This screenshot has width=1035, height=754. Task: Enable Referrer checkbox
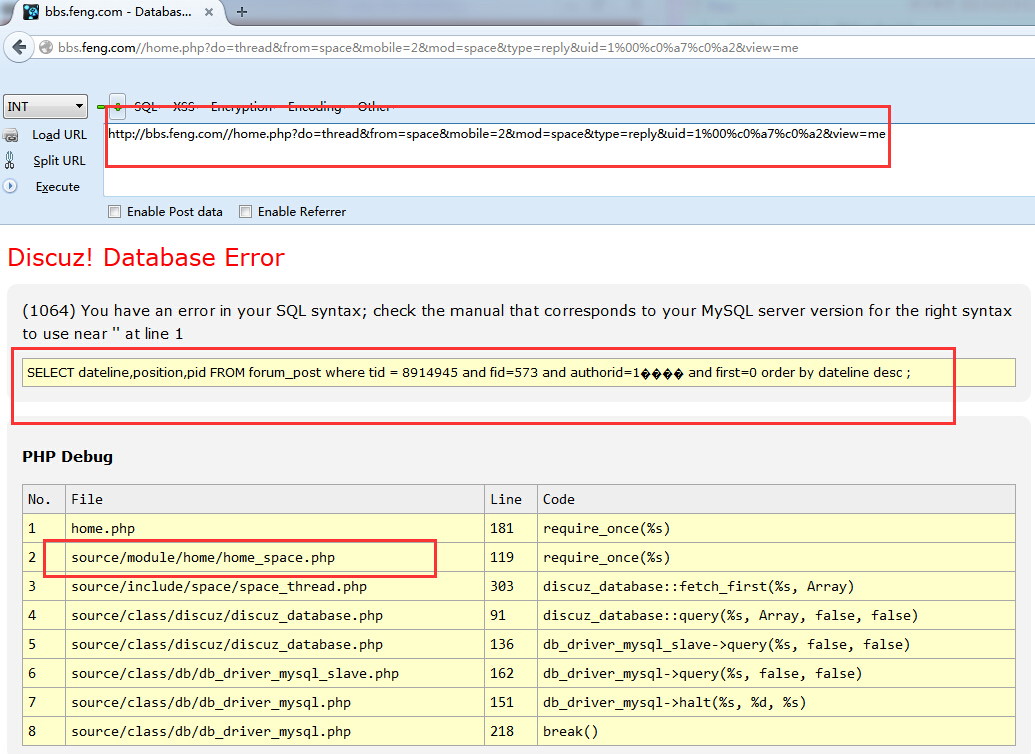coord(246,212)
